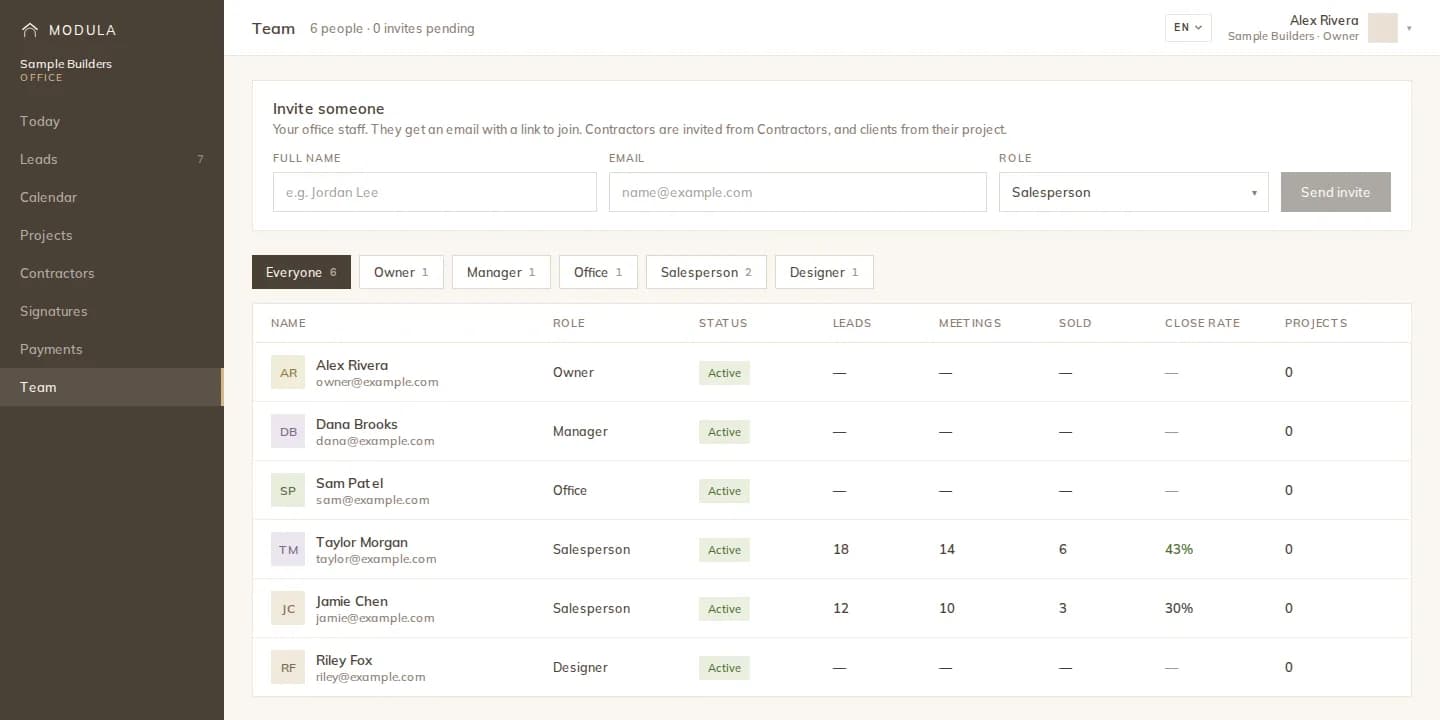Click into the Email input field
Viewport: 1440px width, 720px height.
797,192
